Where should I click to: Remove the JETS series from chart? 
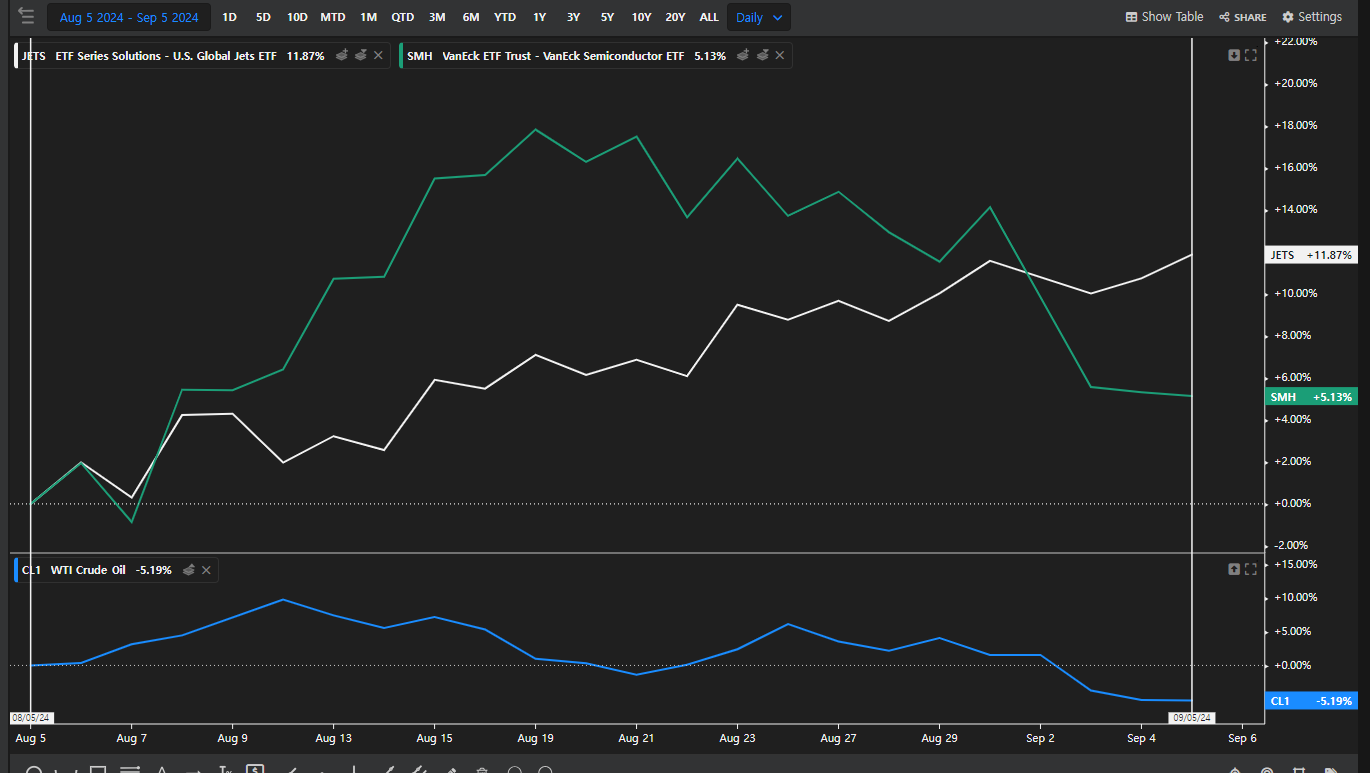[378, 56]
